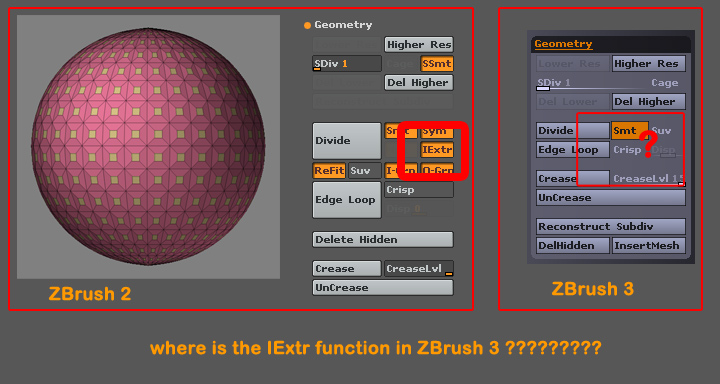Screen dimensions: 720x384
Task: Click DelHidden in ZBrush 3 panel
Action: point(573,245)
